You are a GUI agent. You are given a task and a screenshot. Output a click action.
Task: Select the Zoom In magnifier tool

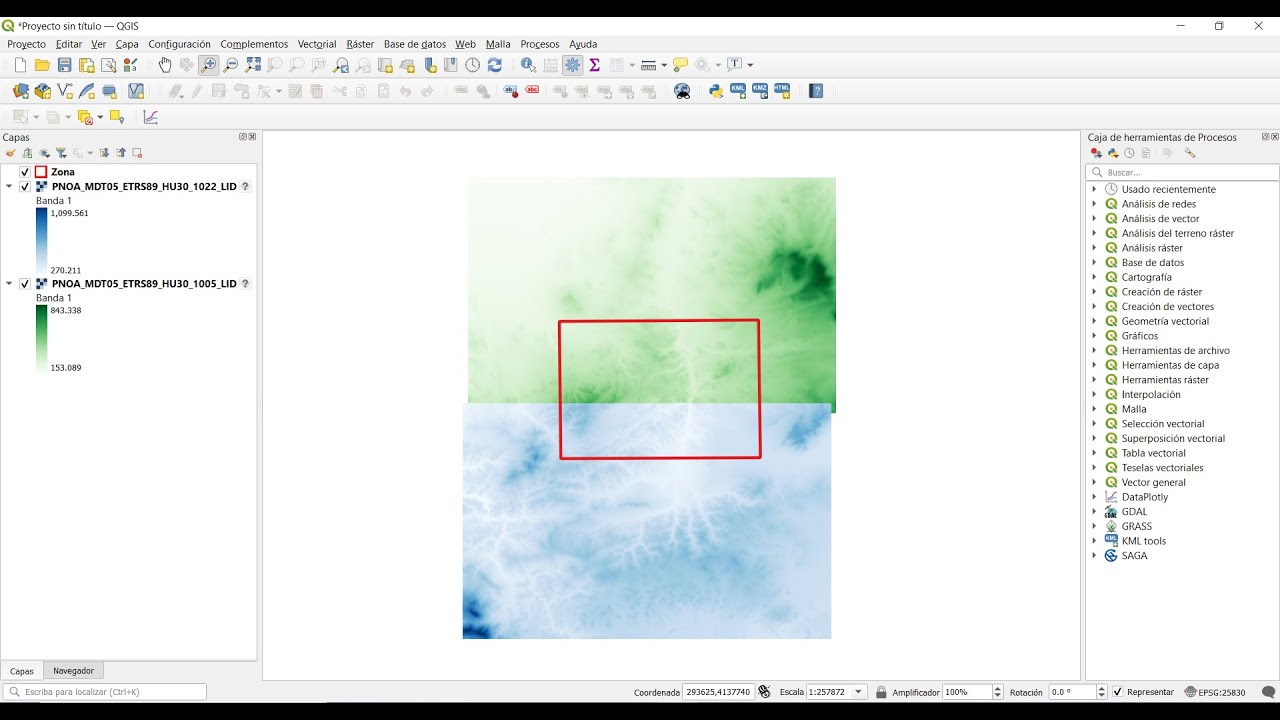208,65
